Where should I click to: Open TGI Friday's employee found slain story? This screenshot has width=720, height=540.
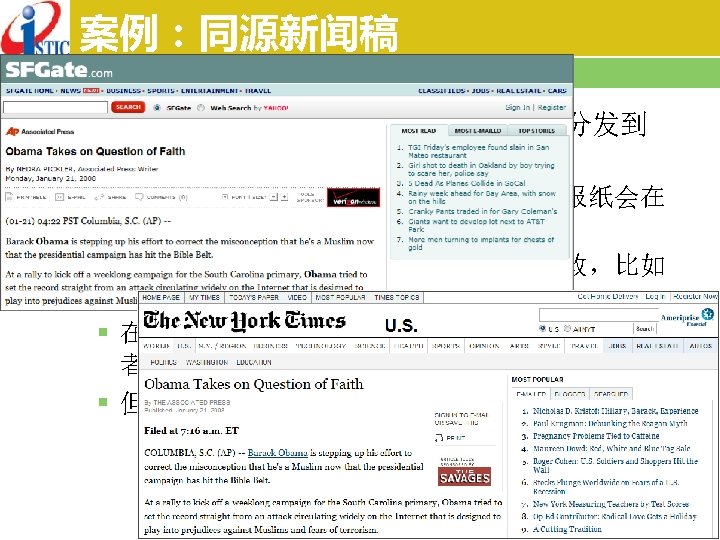pos(478,152)
